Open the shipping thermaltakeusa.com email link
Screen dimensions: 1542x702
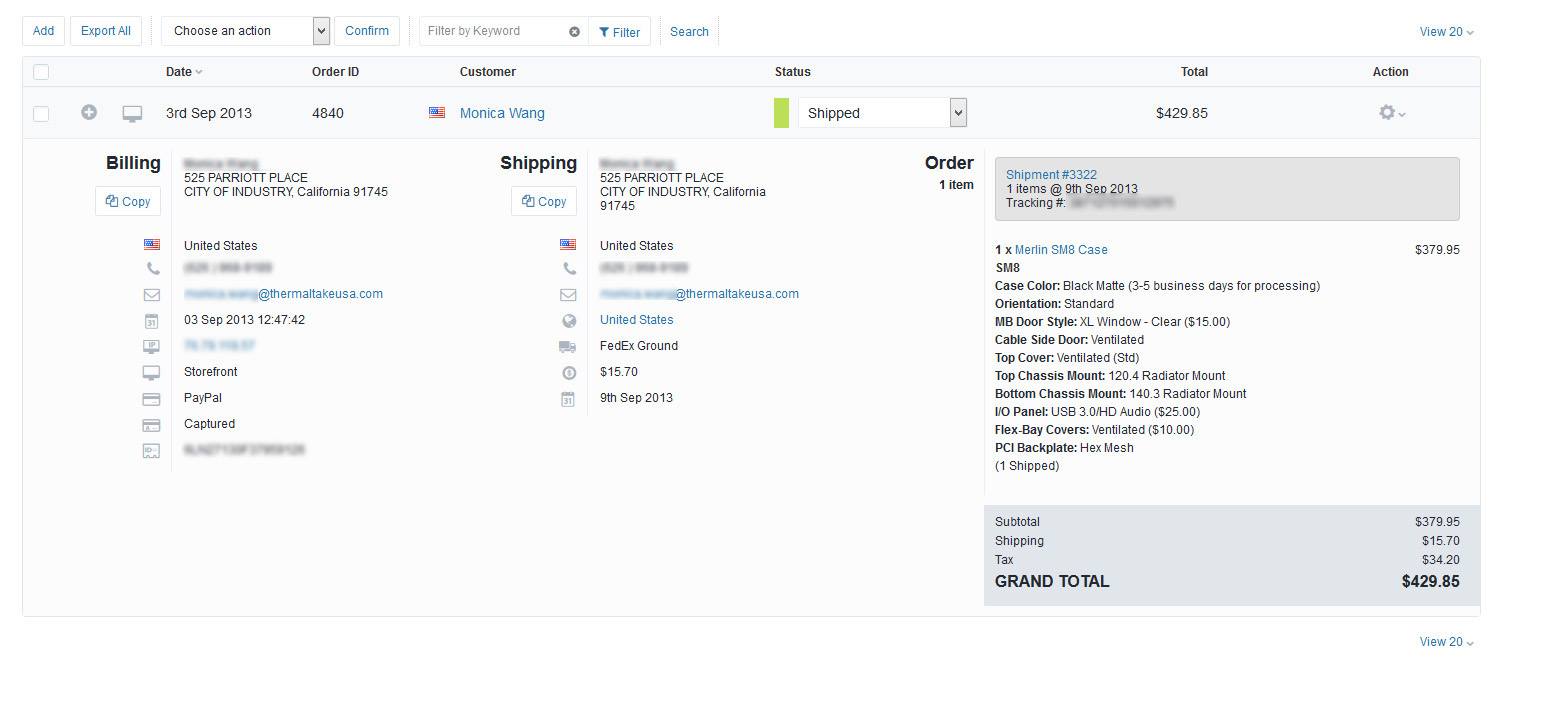699,294
